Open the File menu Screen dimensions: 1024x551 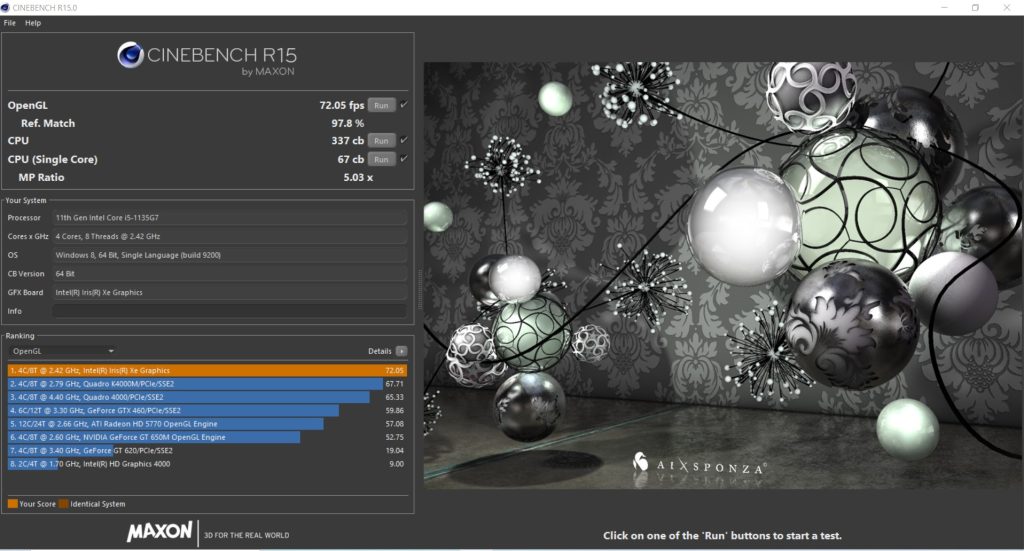pyautogui.click(x=10, y=23)
